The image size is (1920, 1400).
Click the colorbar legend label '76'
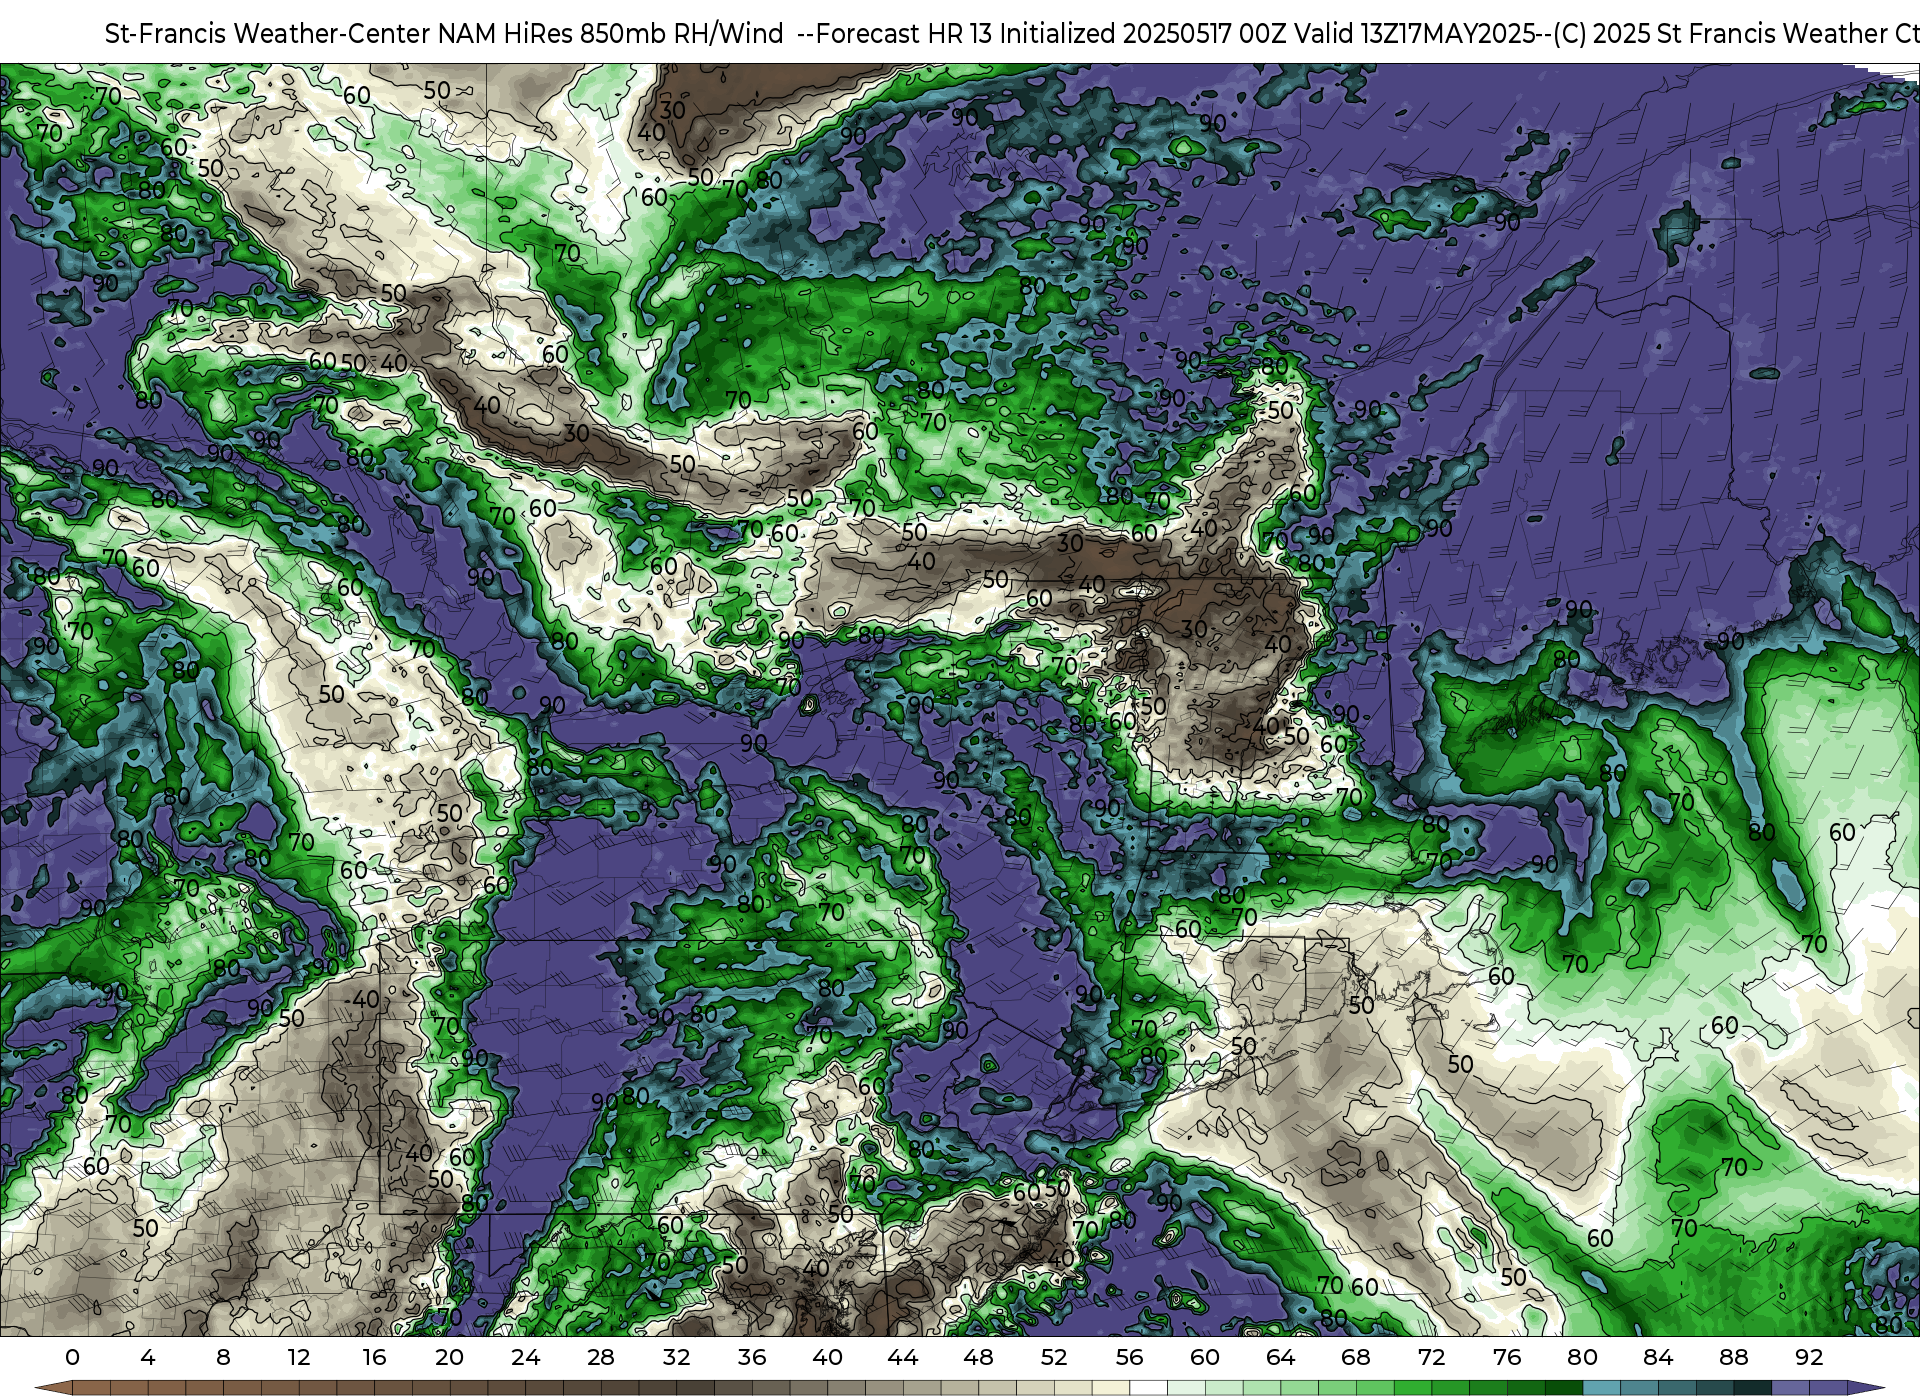tap(1506, 1357)
